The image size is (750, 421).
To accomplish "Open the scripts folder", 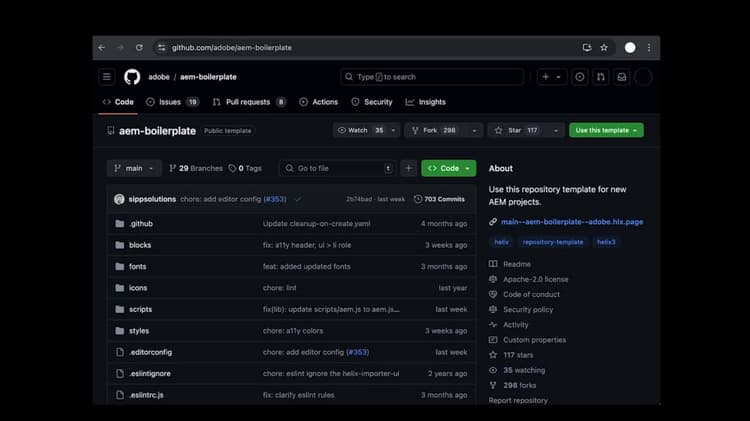I will tap(140, 310).
